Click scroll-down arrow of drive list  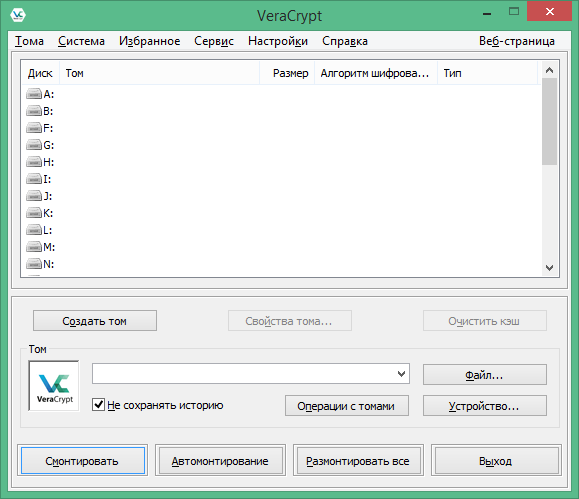[549, 267]
